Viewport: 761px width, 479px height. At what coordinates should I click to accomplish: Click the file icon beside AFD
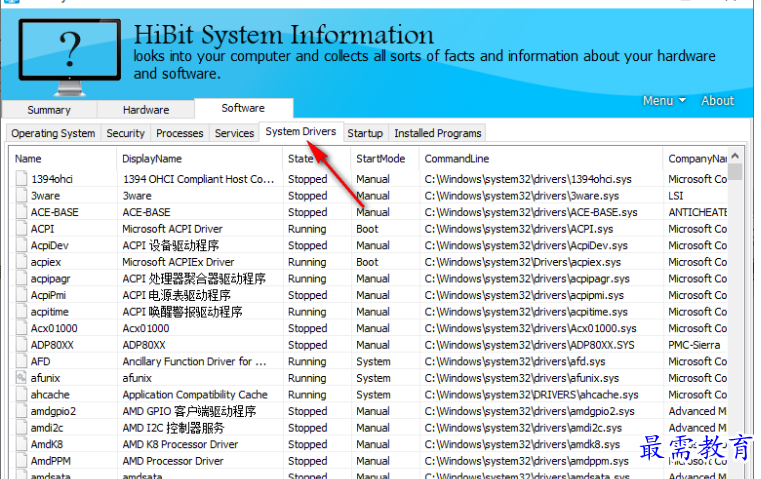(x=21, y=361)
